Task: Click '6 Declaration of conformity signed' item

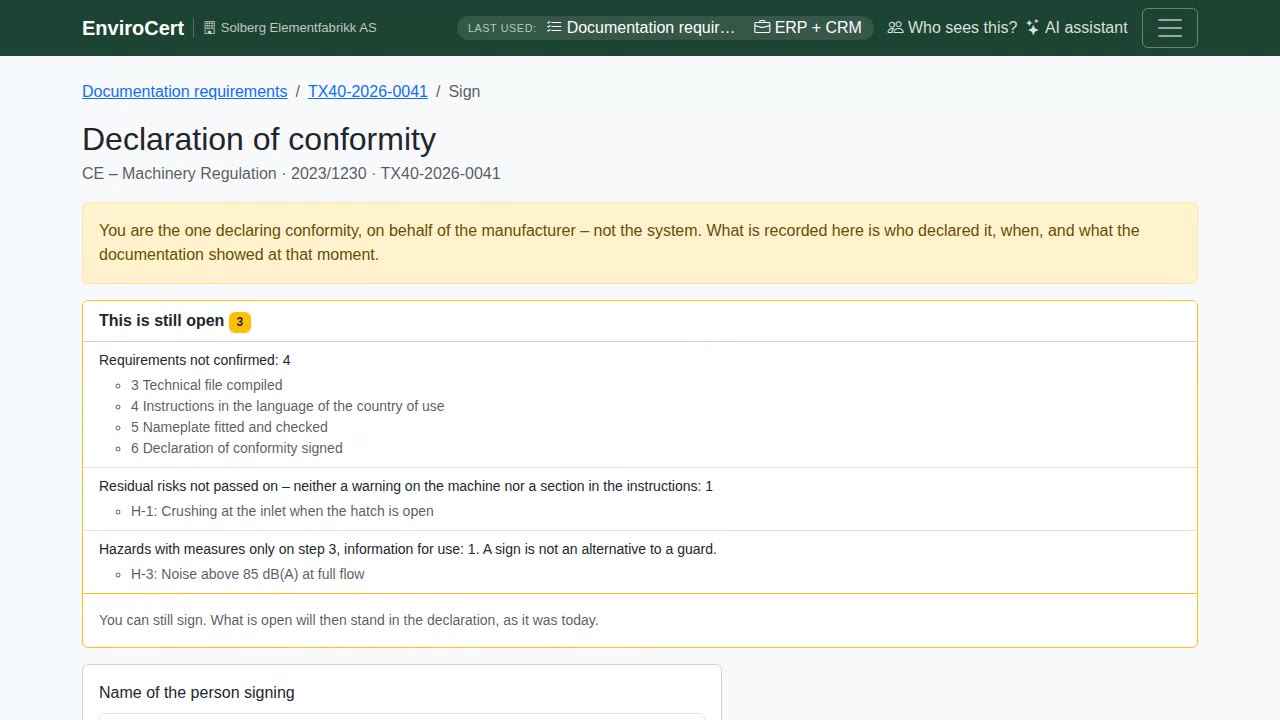Action: [237, 448]
